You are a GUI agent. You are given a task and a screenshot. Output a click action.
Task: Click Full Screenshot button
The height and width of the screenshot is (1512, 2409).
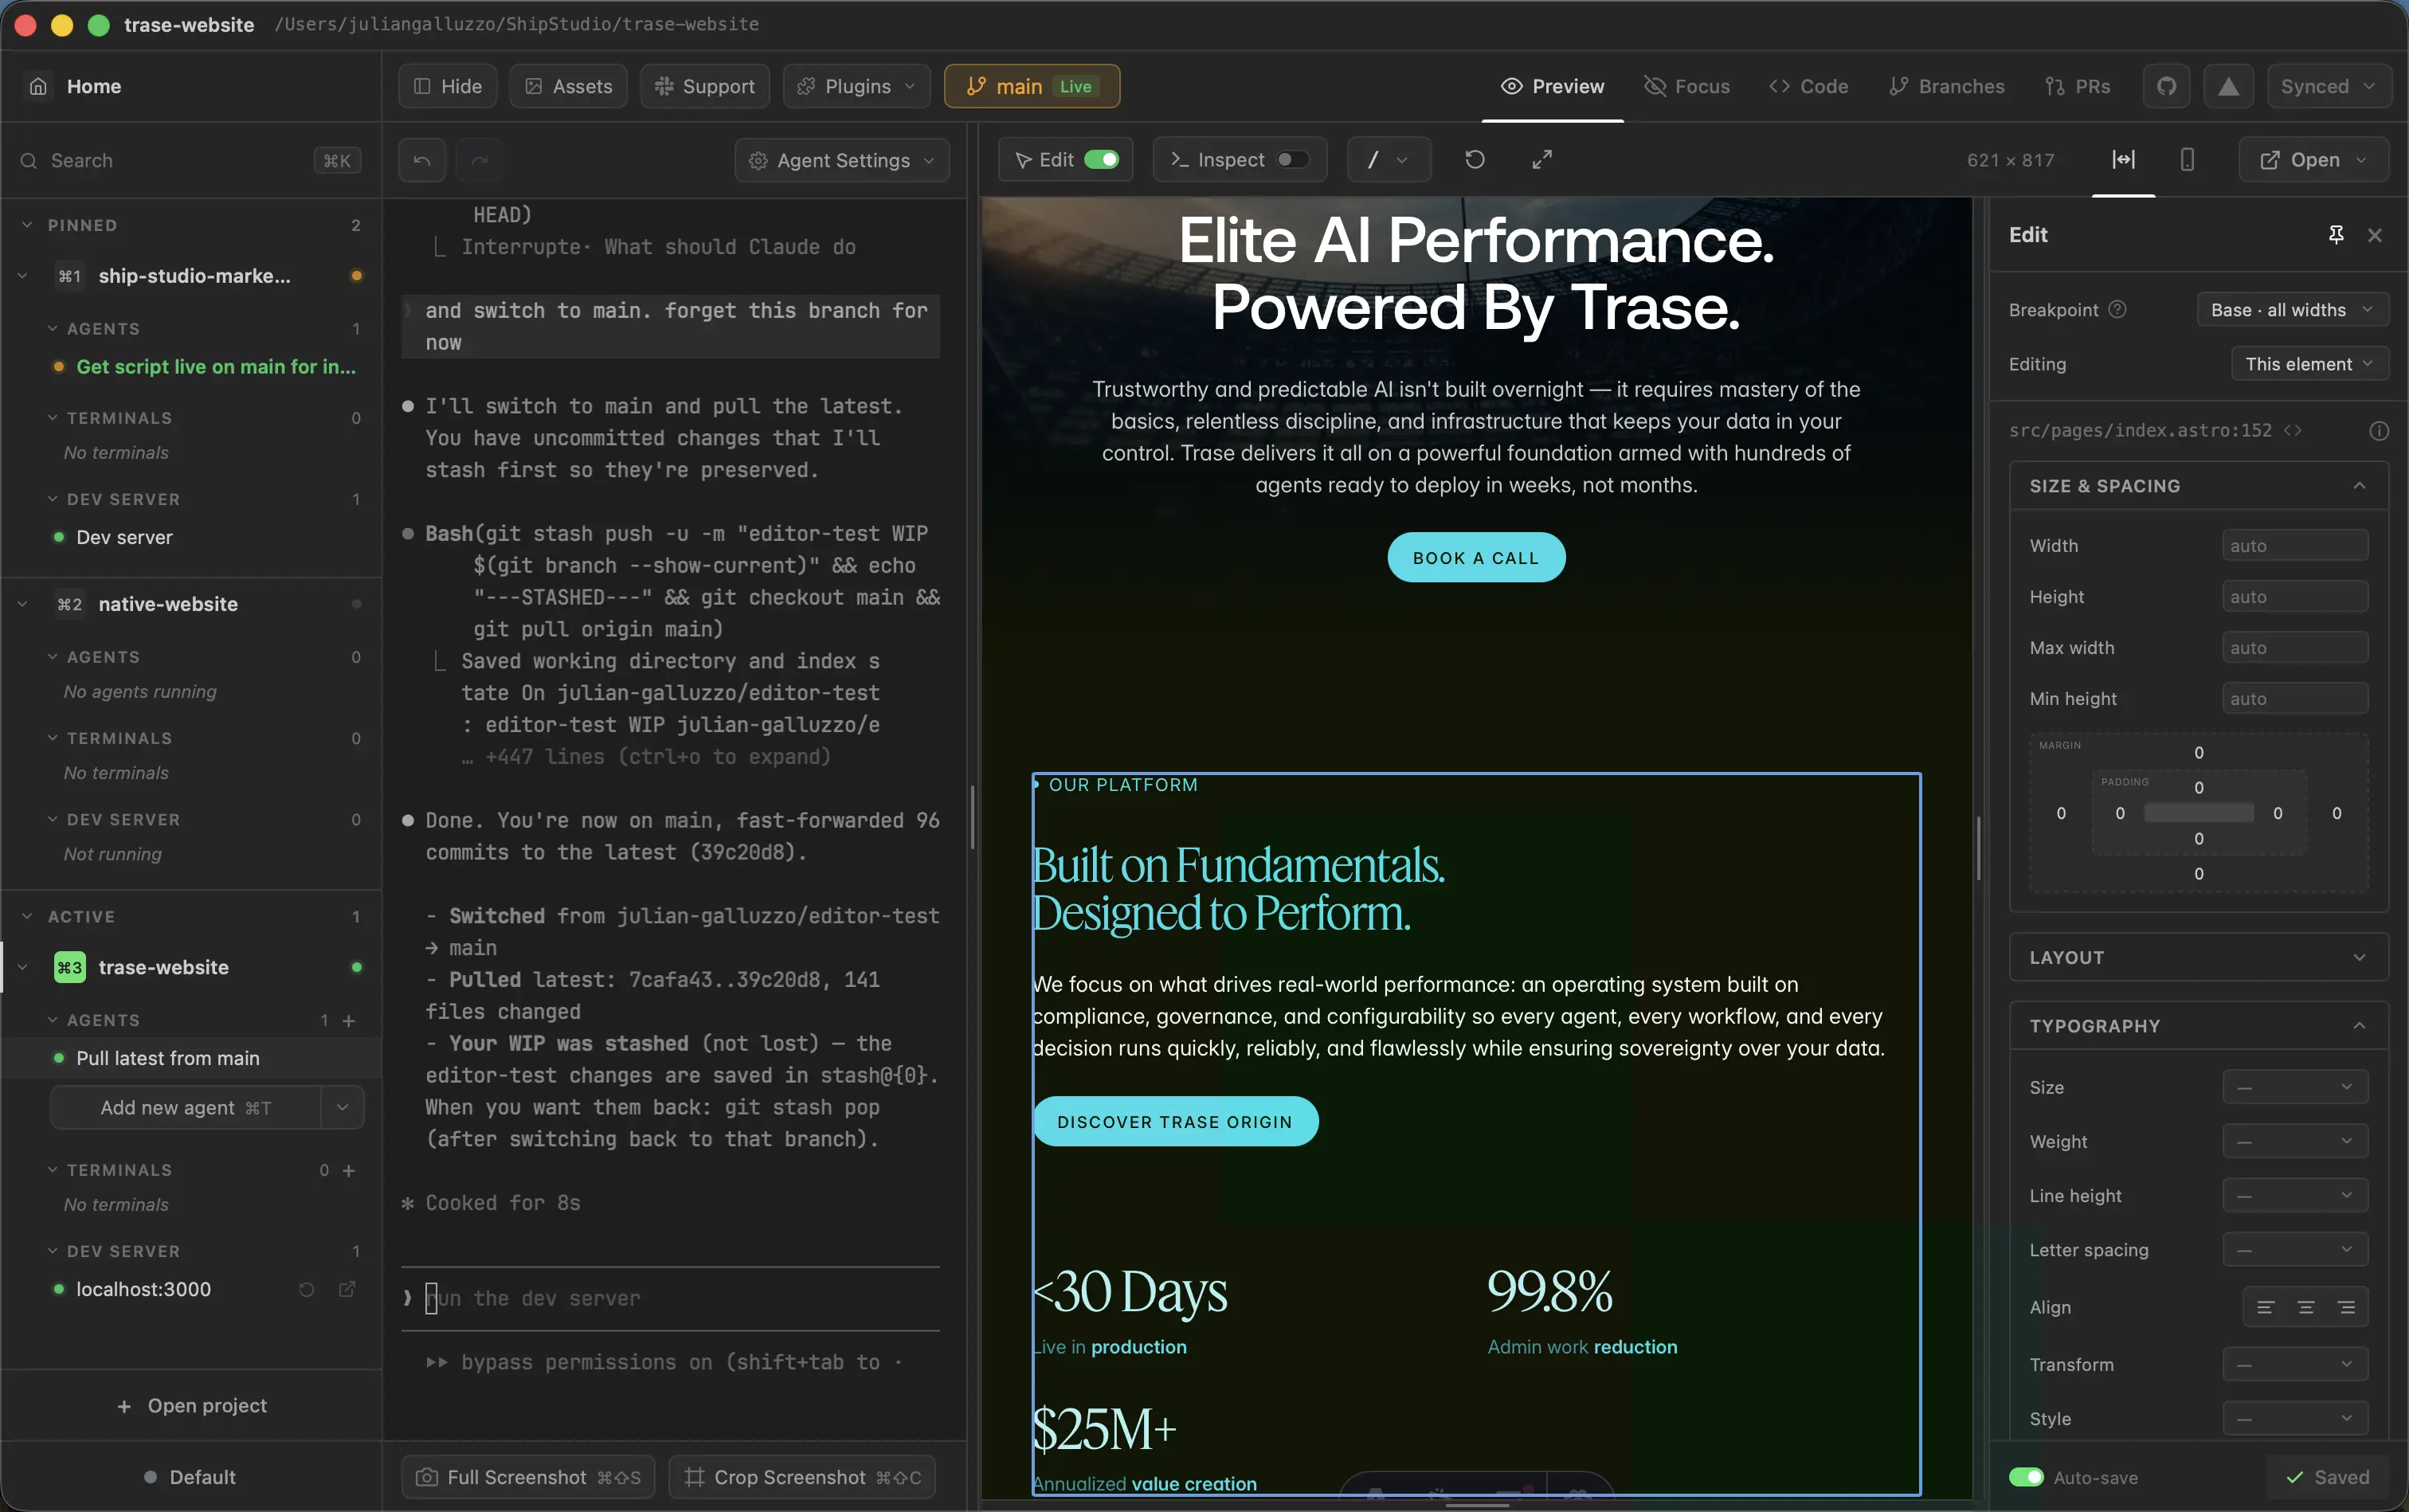528,1477
